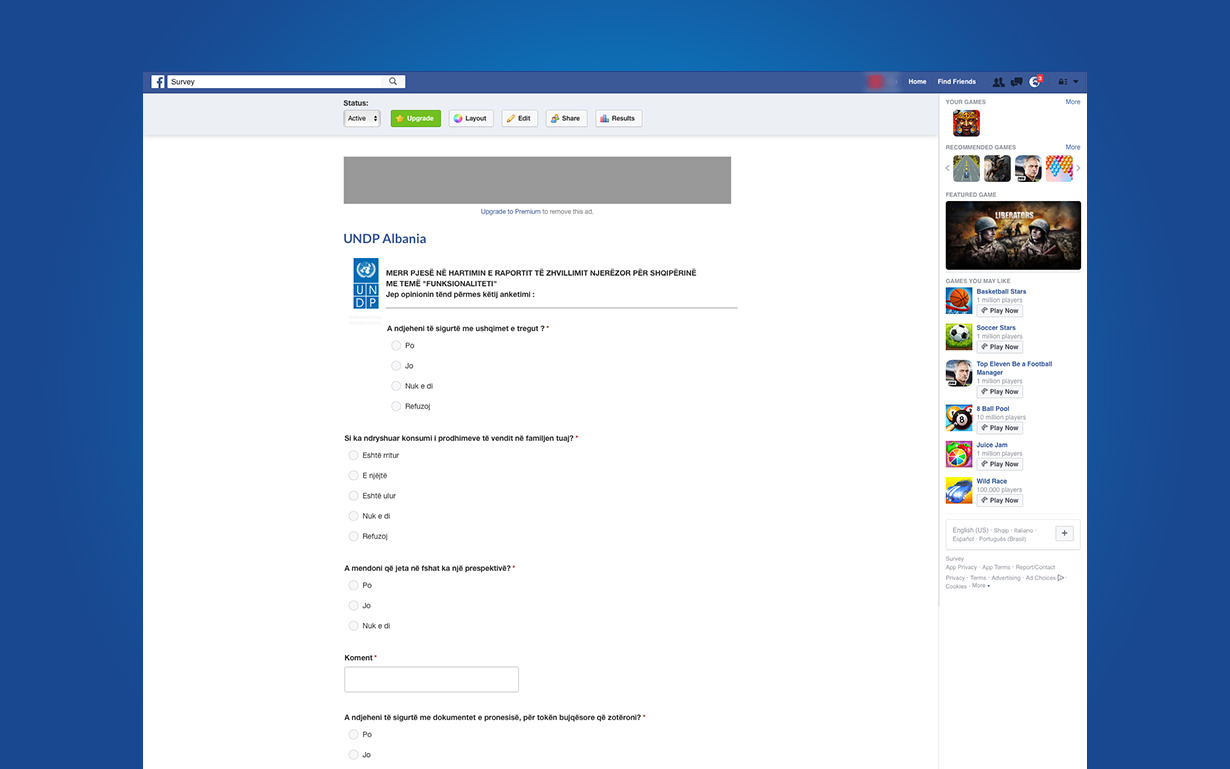Image resolution: width=1230 pixels, height=769 pixels.
Task: Click the green Upgrade button
Action: click(415, 119)
